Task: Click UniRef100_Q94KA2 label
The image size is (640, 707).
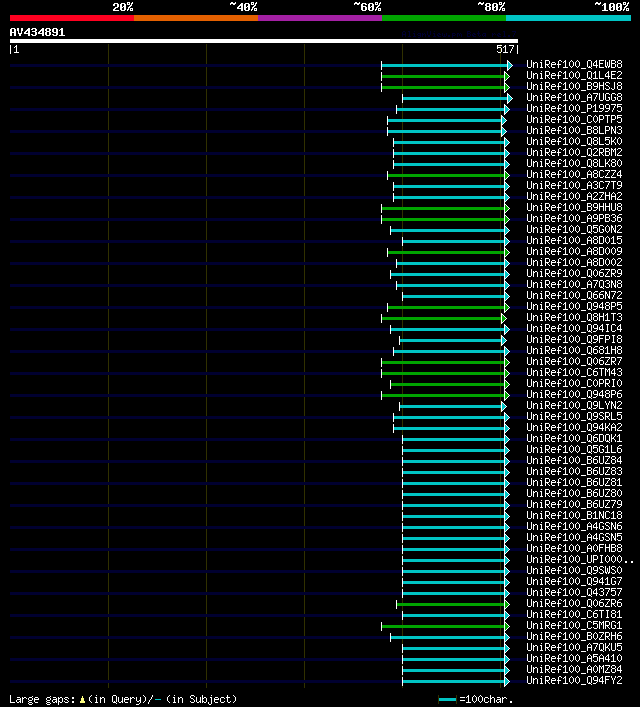Action: tap(574, 427)
